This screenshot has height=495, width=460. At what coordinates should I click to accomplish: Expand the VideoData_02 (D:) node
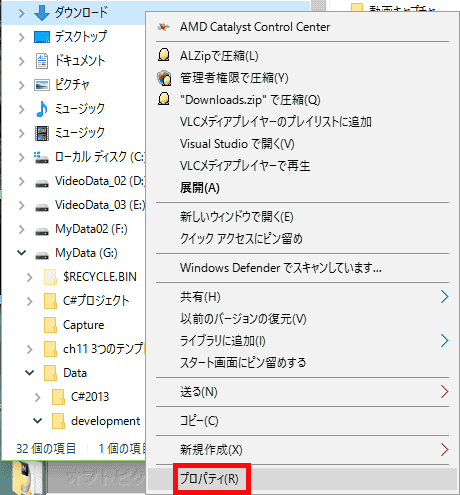click(22, 181)
